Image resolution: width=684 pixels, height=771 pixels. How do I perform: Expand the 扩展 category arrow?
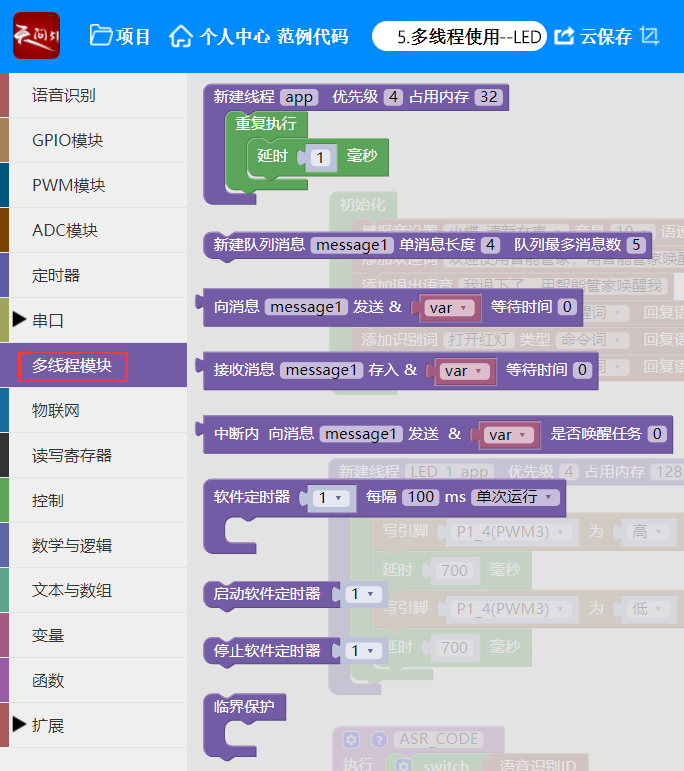click(19, 724)
